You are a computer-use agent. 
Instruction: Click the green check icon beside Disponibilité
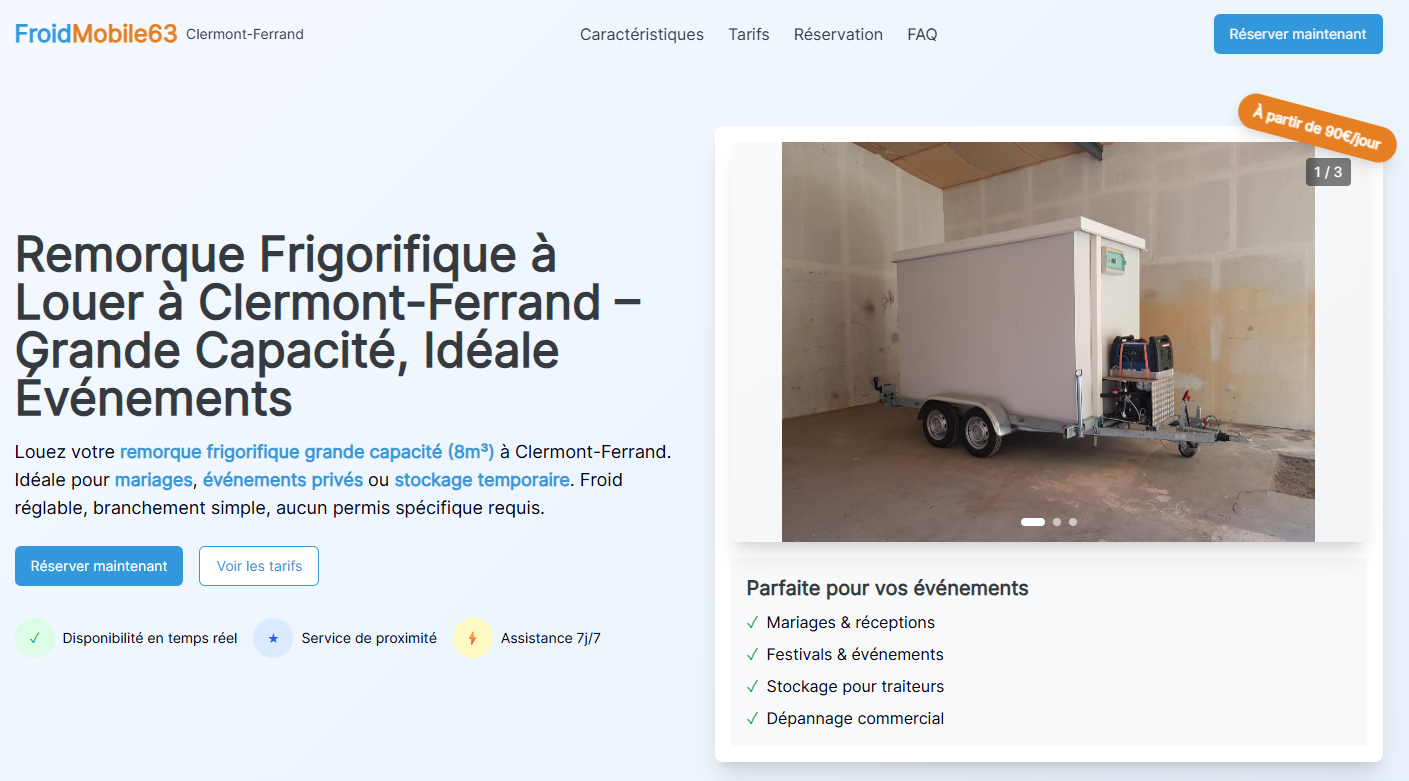click(x=33, y=637)
